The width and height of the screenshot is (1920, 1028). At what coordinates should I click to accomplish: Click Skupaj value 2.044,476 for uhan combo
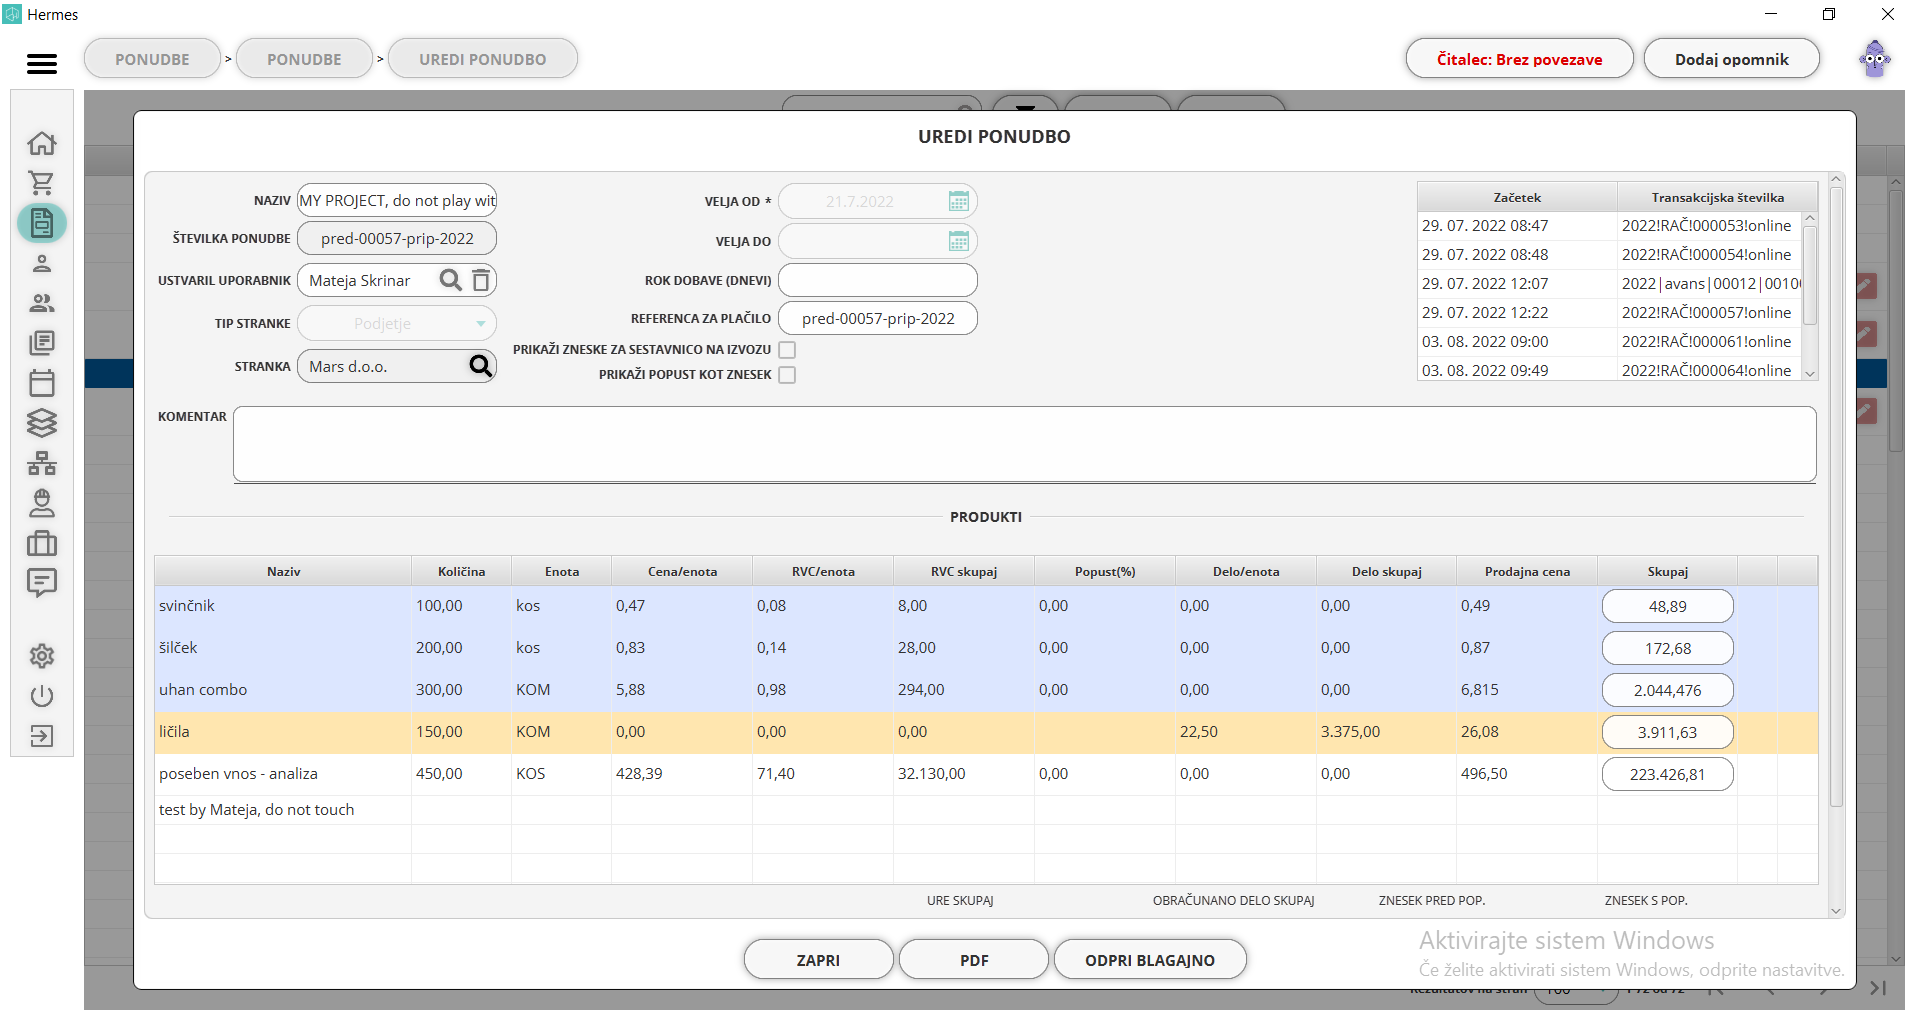pyautogui.click(x=1668, y=690)
